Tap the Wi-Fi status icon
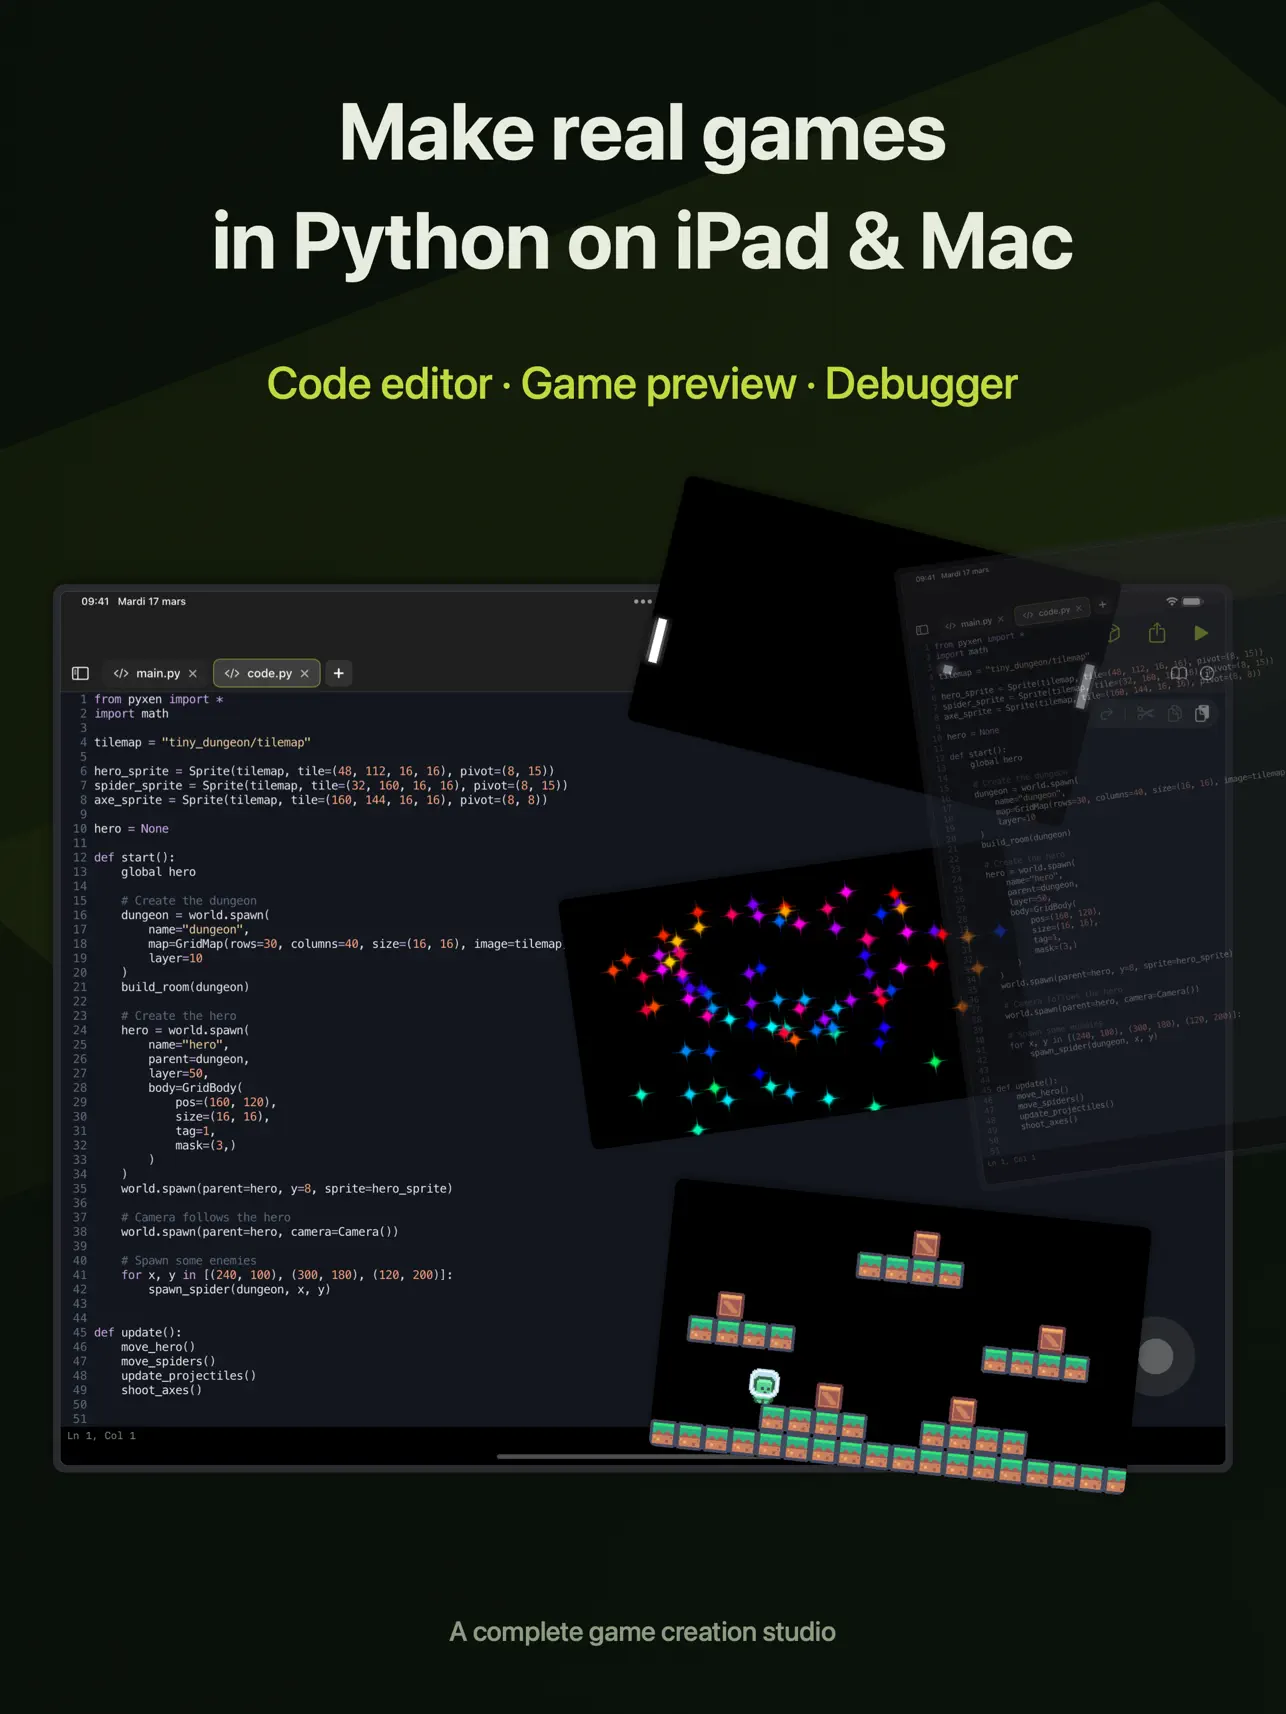This screenshot has height=1714, width=1286. point(1172,601)
